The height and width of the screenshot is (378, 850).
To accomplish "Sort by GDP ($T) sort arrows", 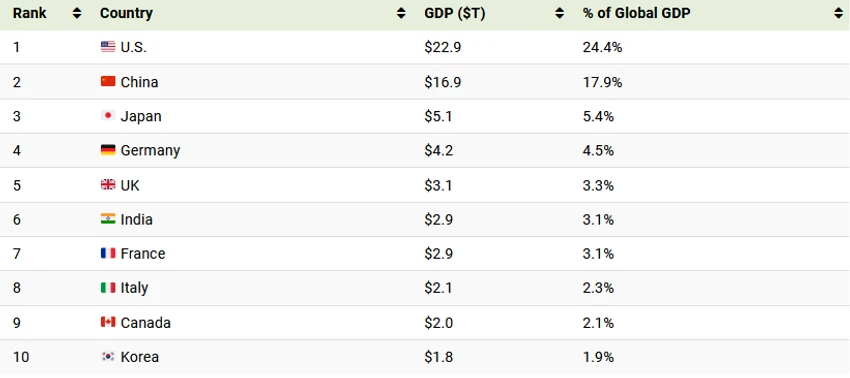I will (x=559, y=14).
